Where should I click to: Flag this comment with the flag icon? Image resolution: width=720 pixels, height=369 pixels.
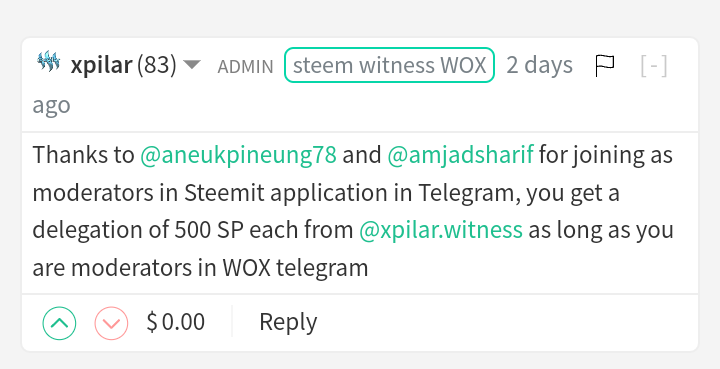click(x=605, y=66)
